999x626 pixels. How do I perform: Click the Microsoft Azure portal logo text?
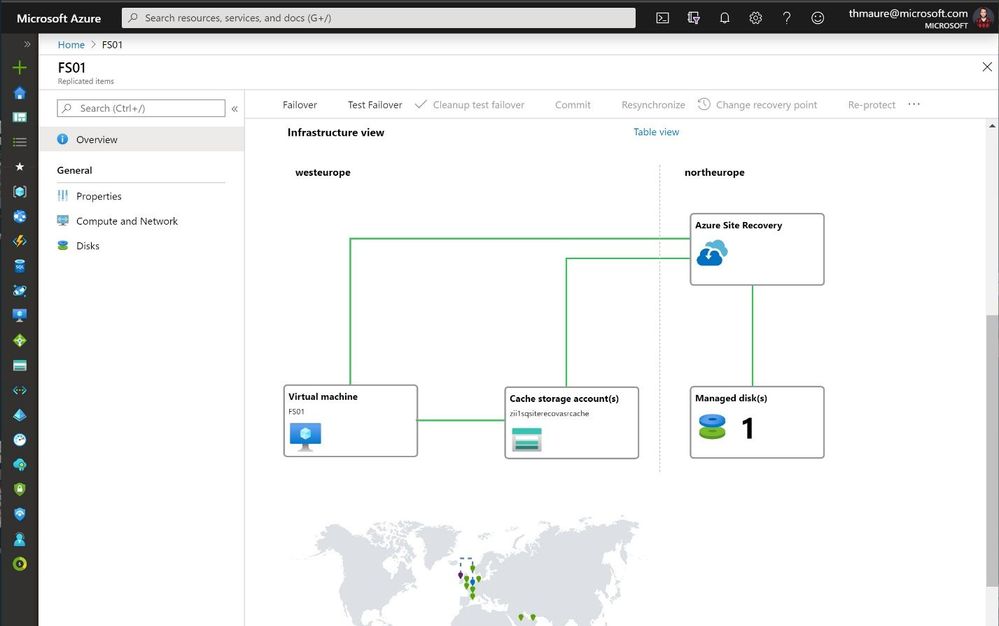59,18
